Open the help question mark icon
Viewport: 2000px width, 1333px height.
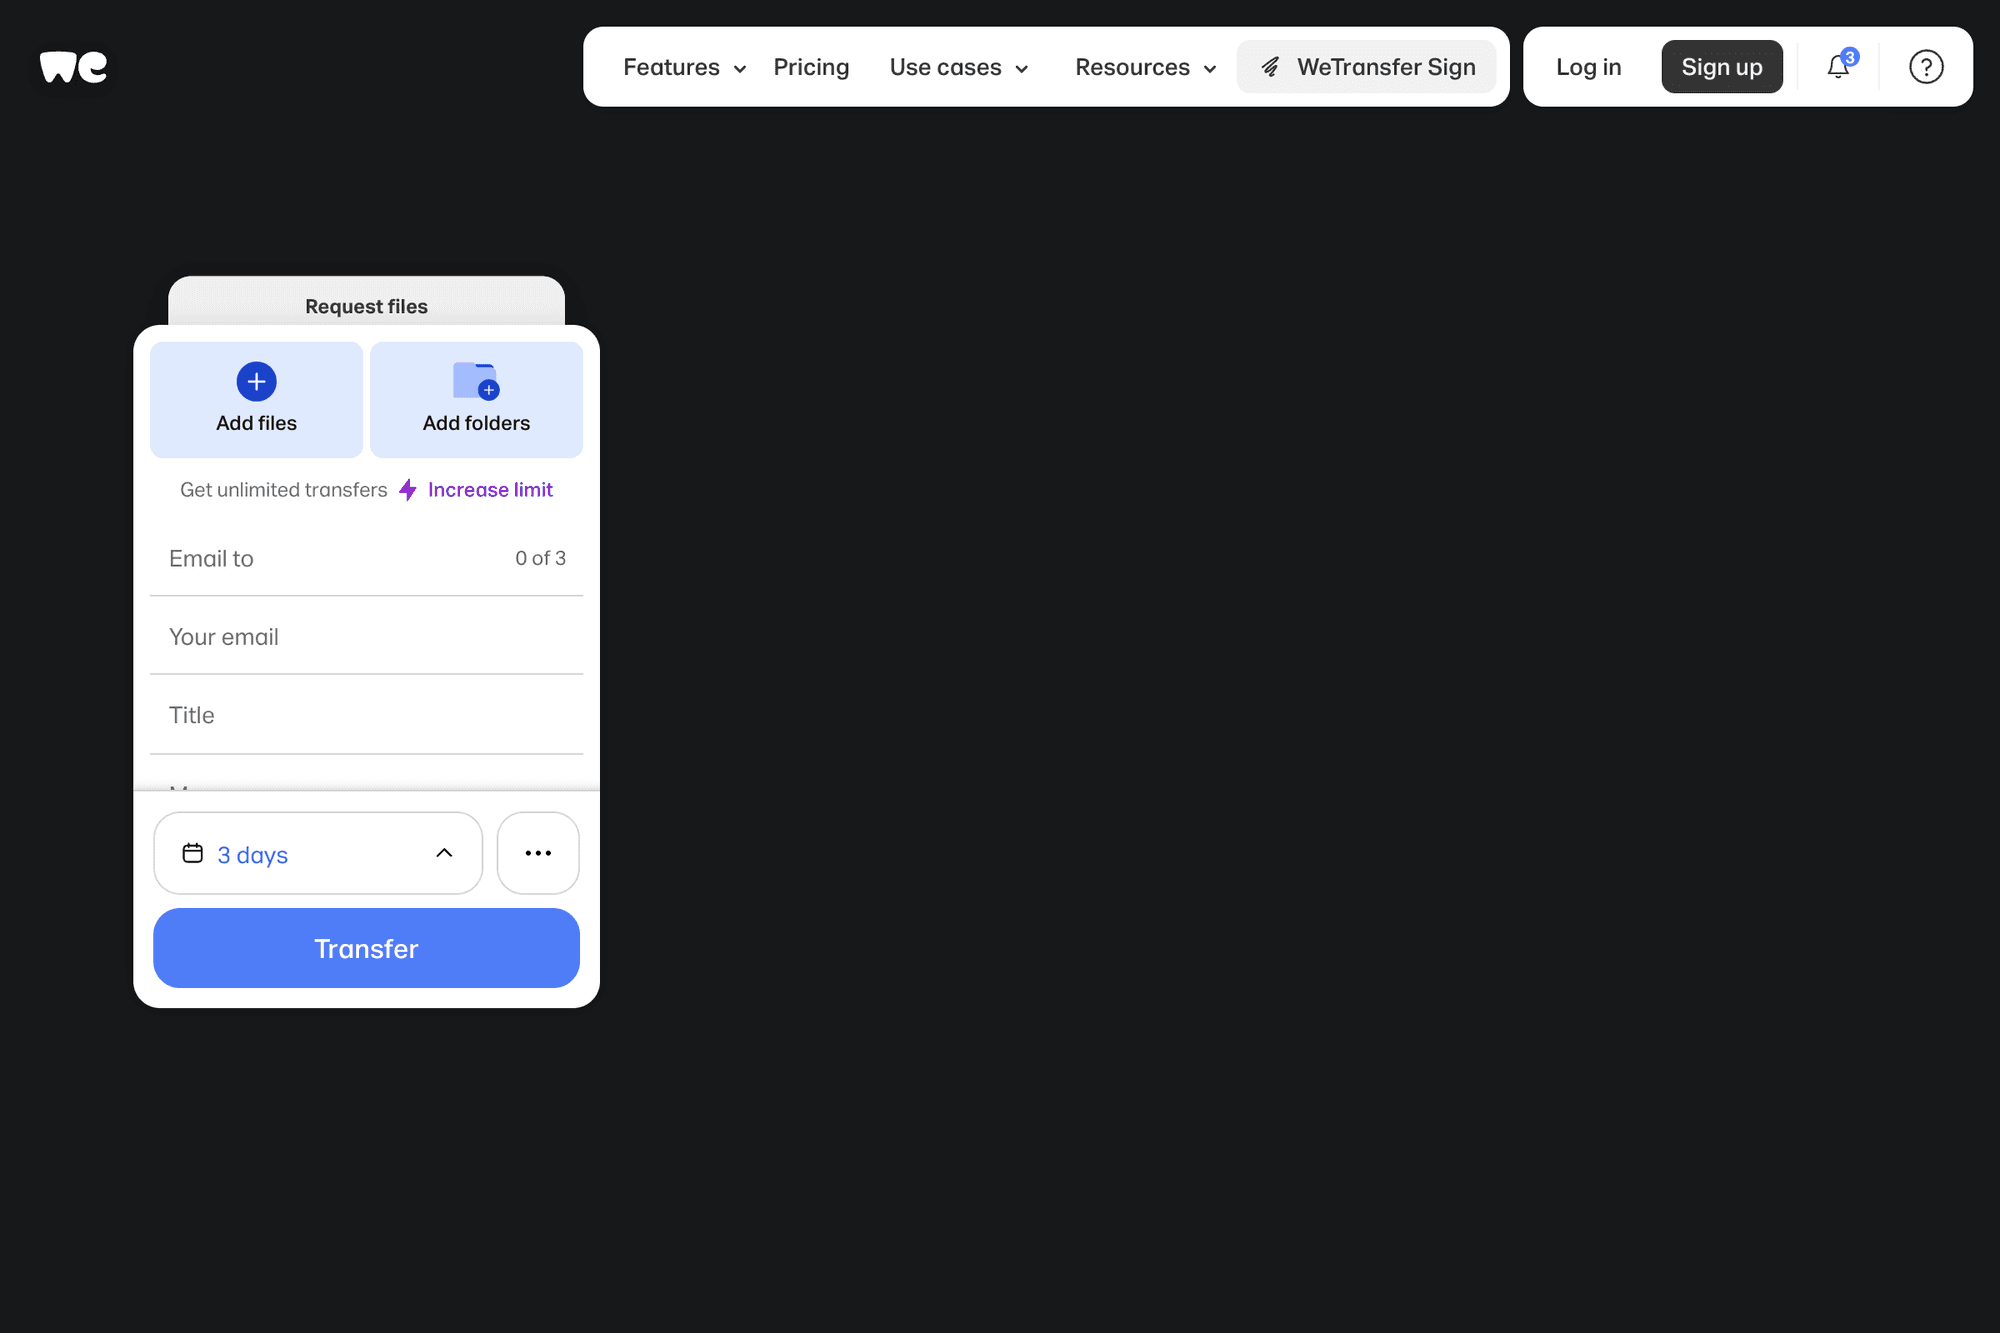tap(1926, 67)
